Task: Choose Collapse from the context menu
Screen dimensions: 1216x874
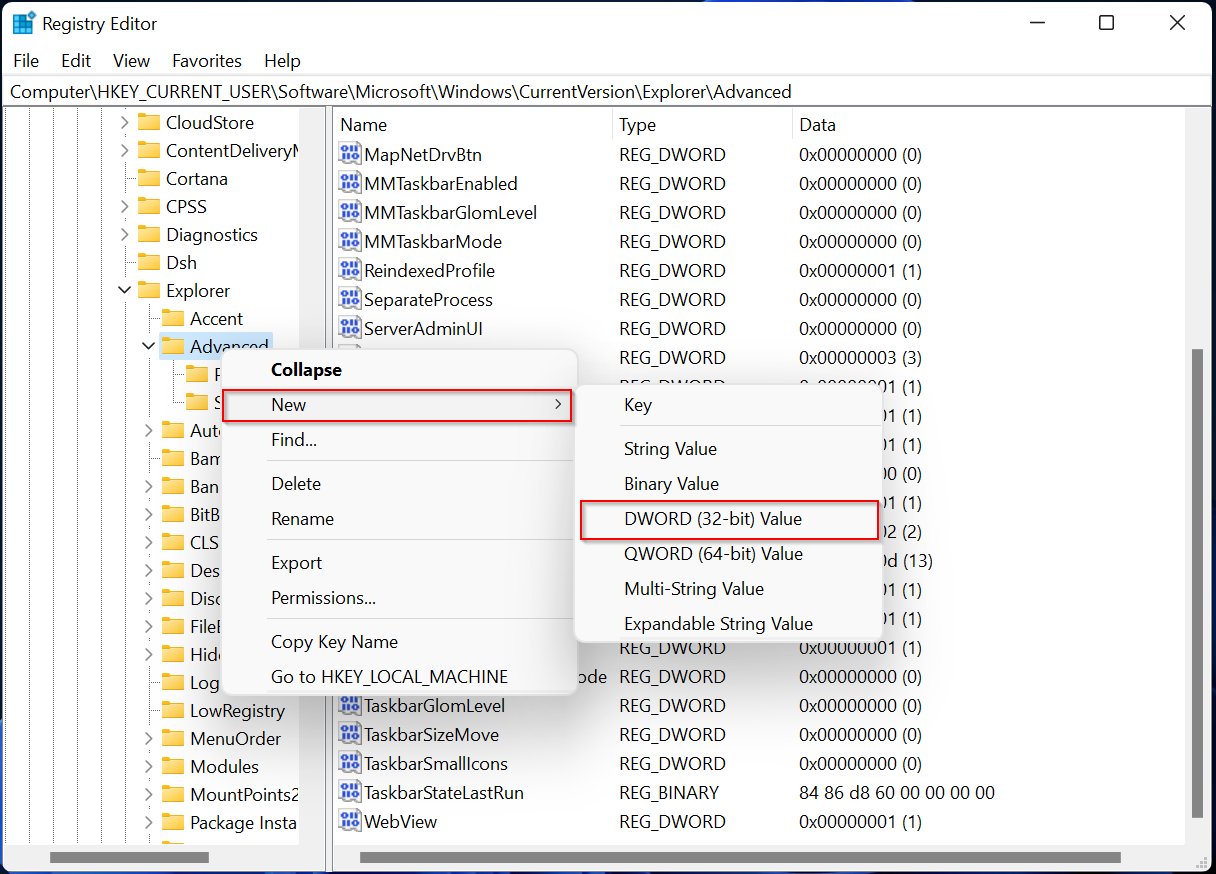Action: pyautogui.click(x=399, y=370)
